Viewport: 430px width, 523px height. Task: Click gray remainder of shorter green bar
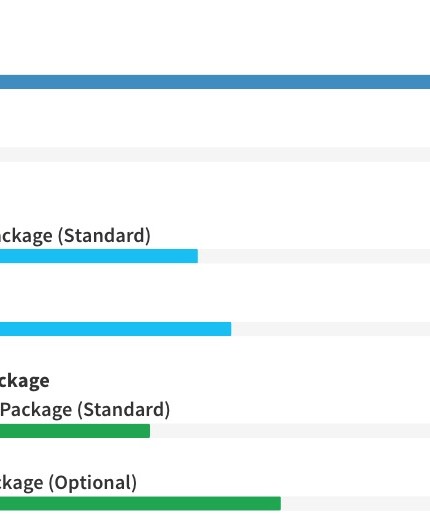pyautogui.click(x=290, y=431)
